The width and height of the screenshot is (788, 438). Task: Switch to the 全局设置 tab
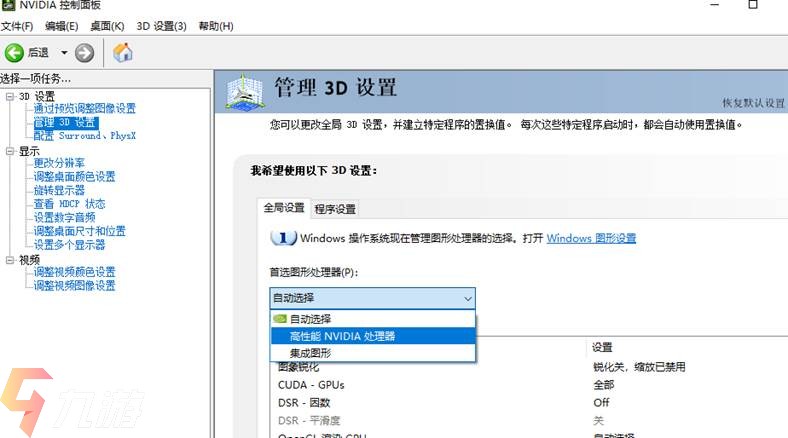pyautogui.click(x=284, y=208)
